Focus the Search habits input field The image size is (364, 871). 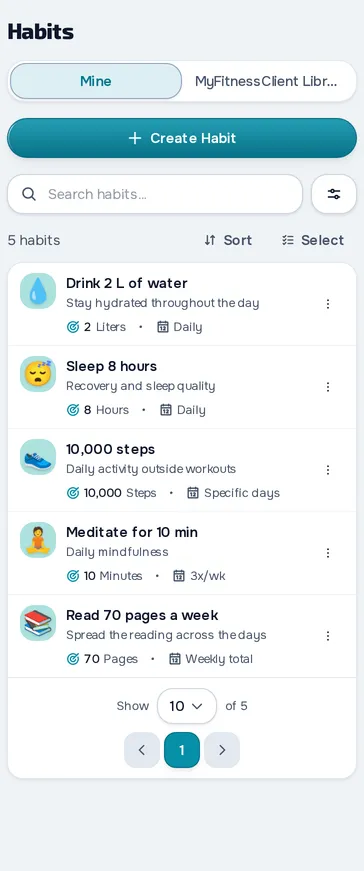[155, 194]
